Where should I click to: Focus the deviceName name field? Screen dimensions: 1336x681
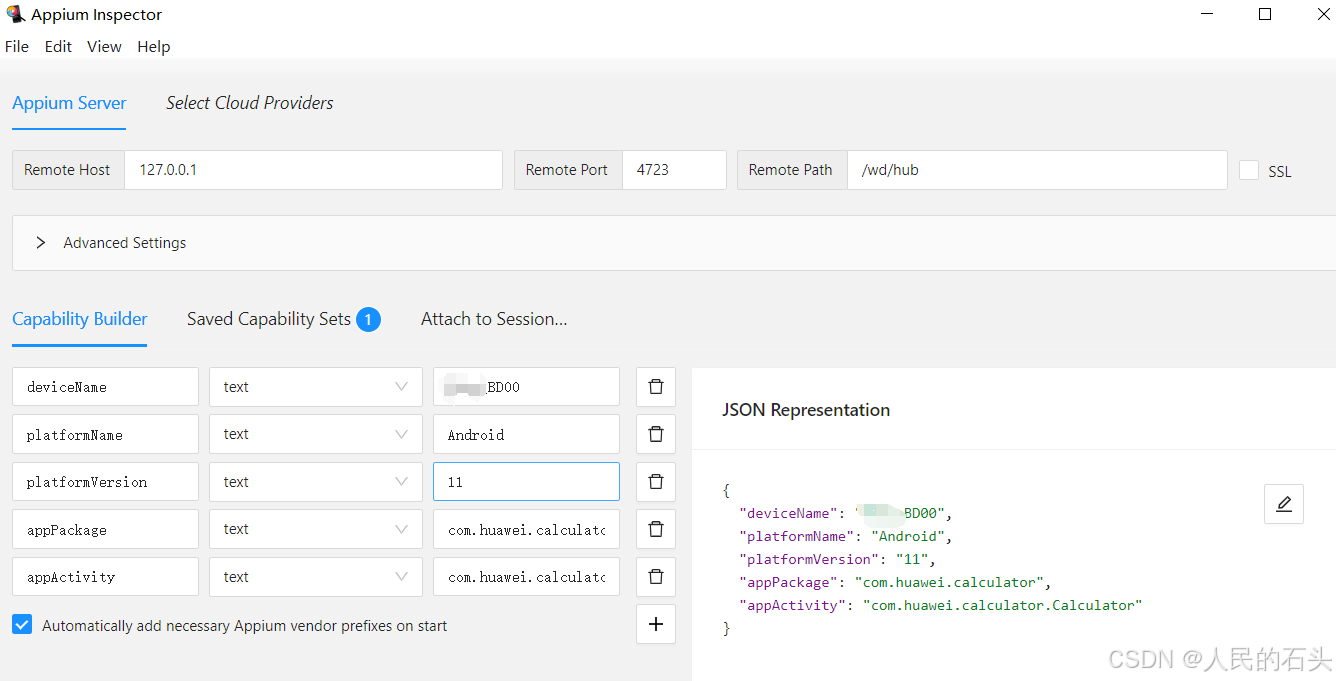pyautogui.click(x=105, y=387)
